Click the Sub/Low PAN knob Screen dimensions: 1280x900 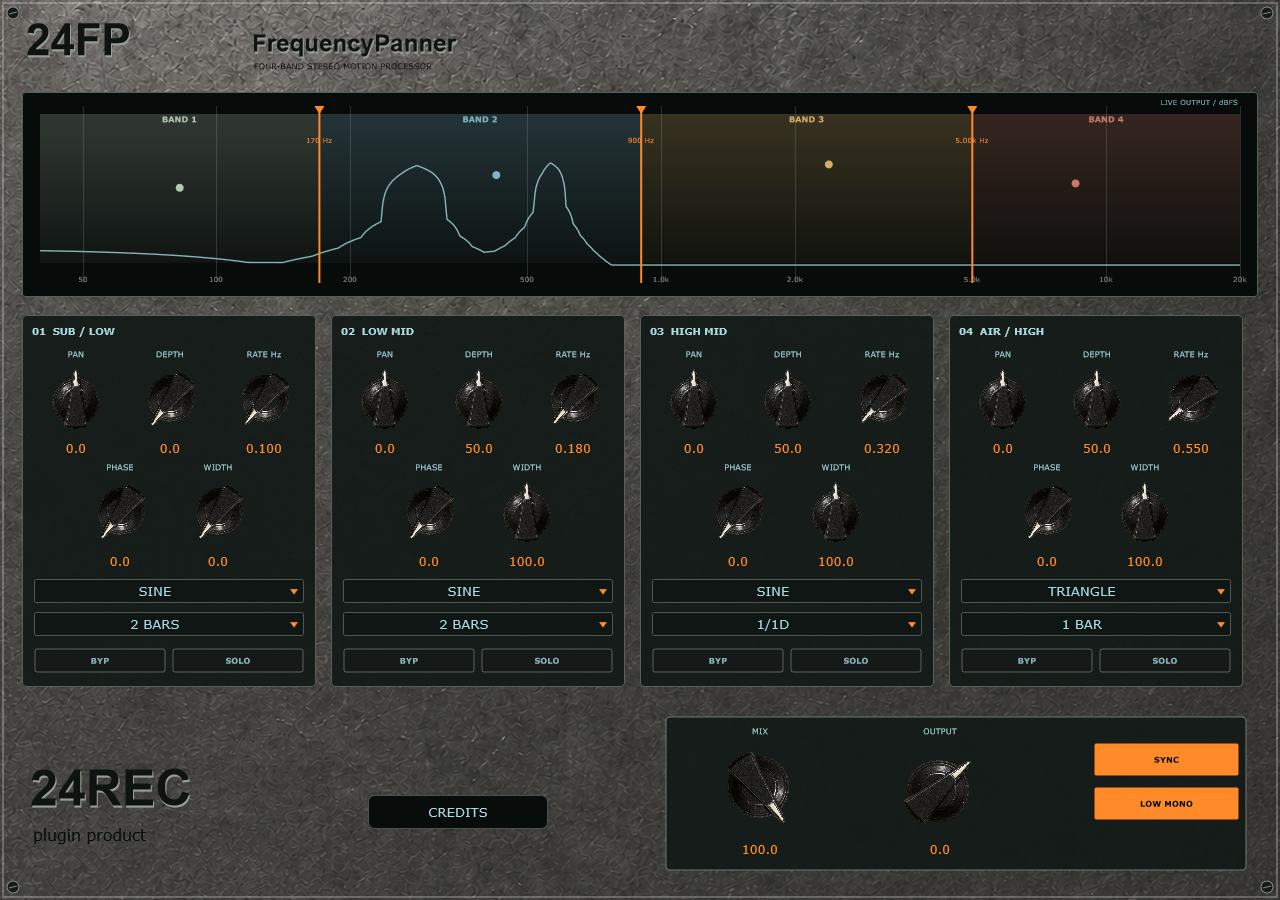tap(76, 400)
